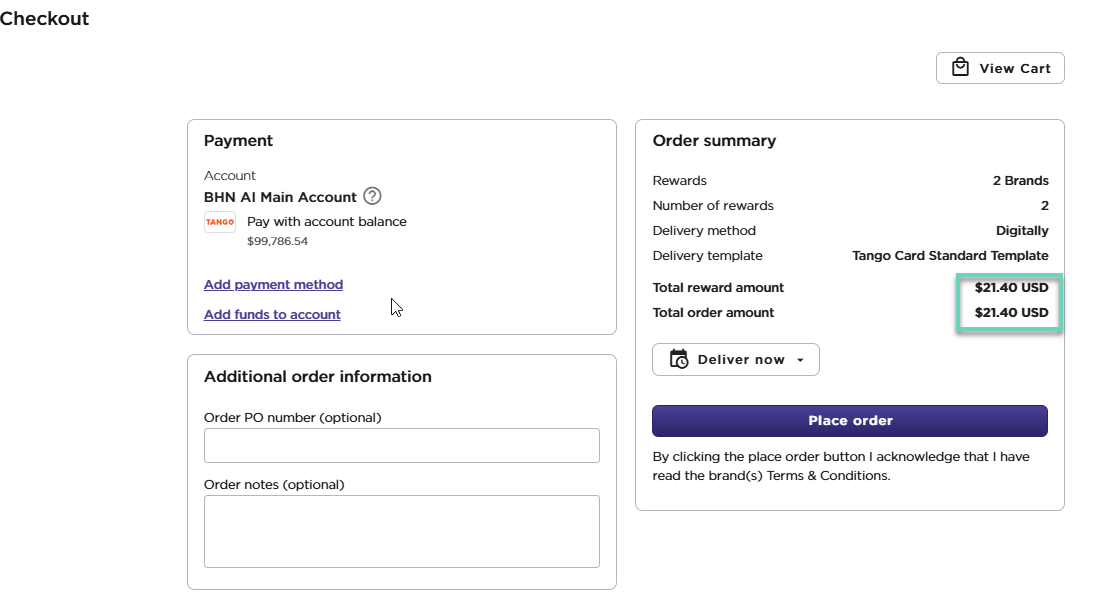The width and height of the screenshot is (1104, 606).
Task: Click the shopping bag icon in View Cart
Action: click(960, 68)
